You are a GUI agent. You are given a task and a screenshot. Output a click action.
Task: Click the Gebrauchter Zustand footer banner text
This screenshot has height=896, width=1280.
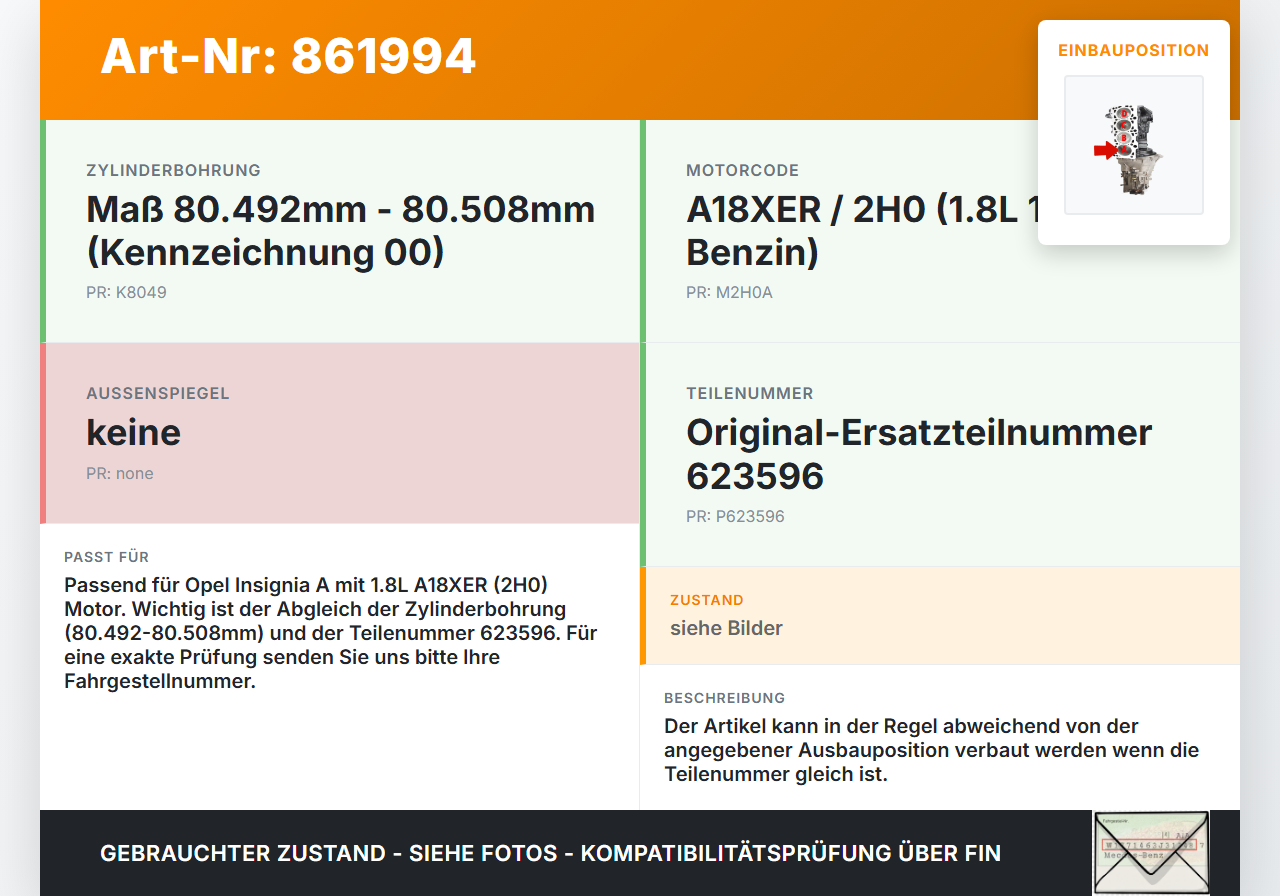click(x=550, y=853)
